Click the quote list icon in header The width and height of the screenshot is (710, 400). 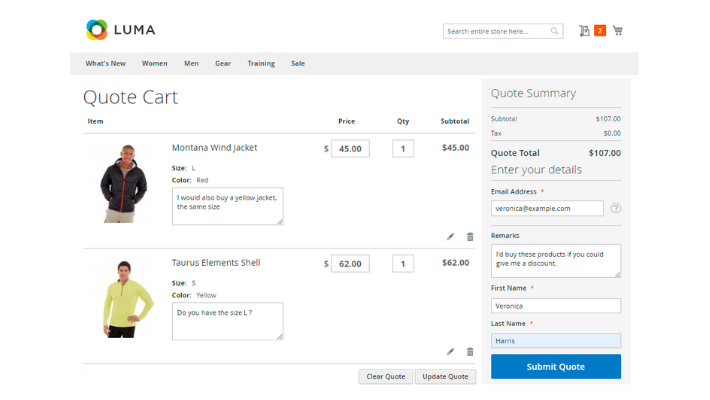tap(584, 31)
